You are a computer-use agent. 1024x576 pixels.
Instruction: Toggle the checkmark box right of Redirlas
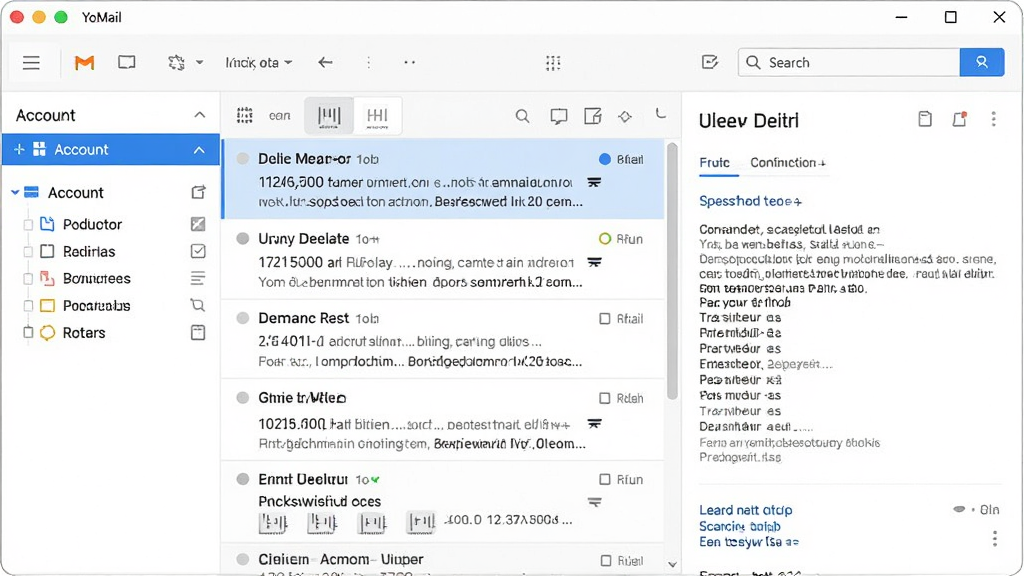coord(198,251)
